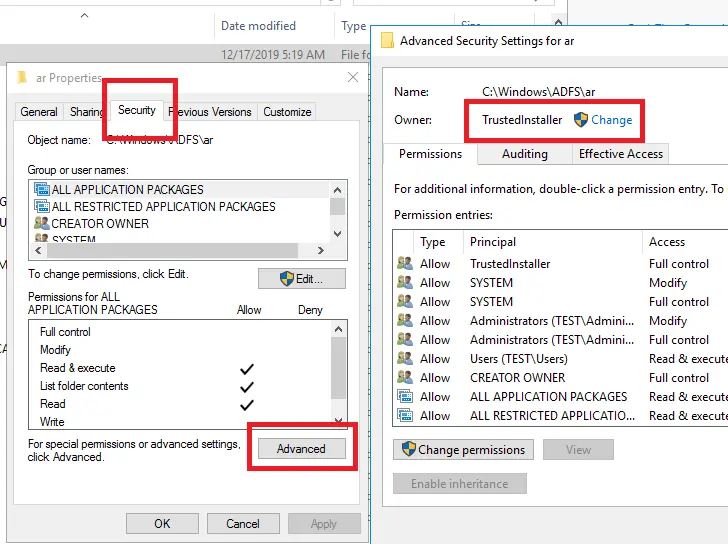Click the Access column header
The width and height of the screenshot is (728, 544).
point(685,242)
